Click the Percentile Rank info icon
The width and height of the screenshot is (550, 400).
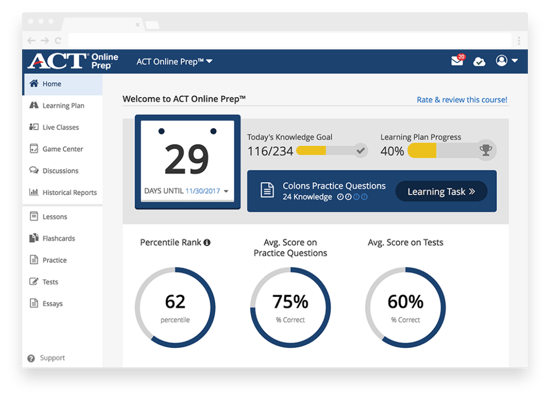207,242
